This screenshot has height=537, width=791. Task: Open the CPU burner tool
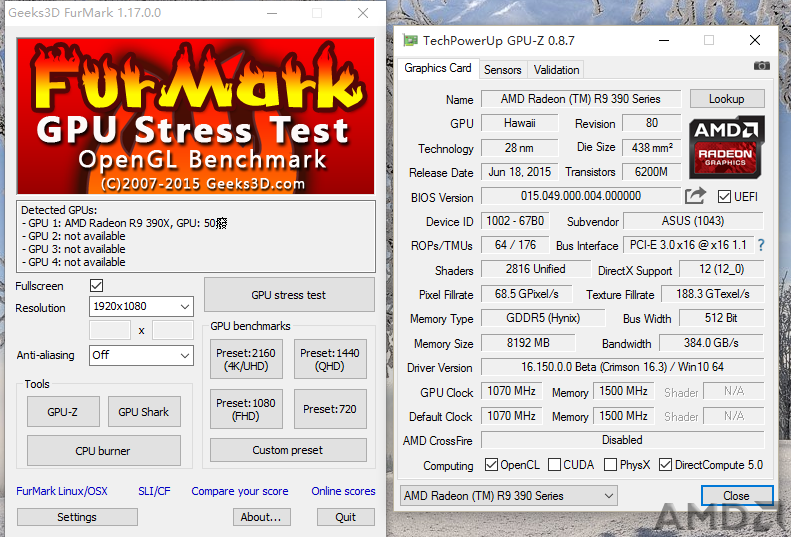pyautogui.click(x=103, y=451)
